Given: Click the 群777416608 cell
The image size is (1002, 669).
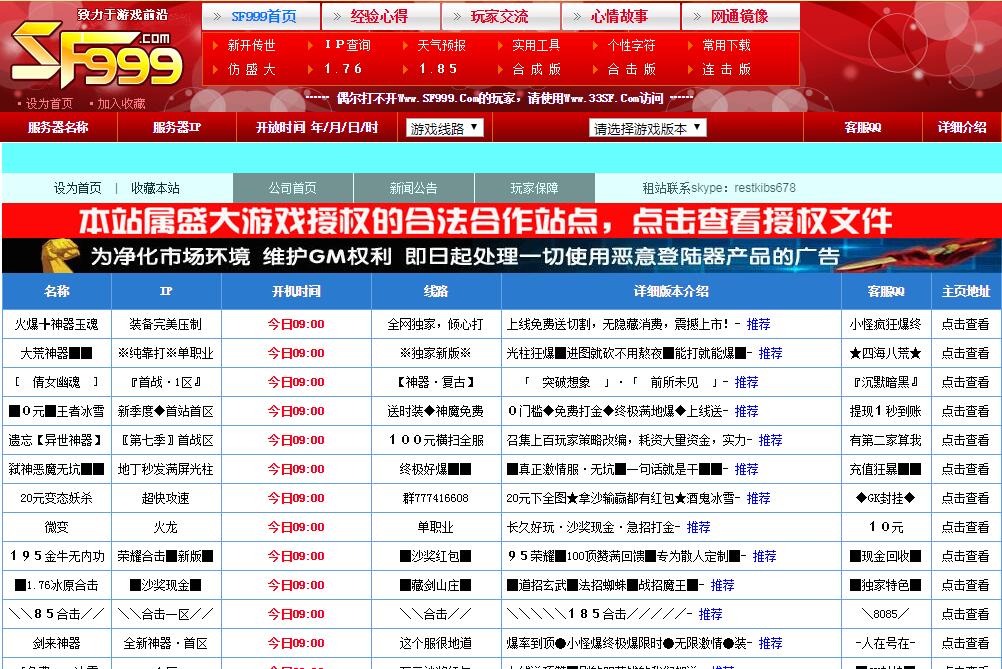Looking at the screenshot, I should point(436,498).
